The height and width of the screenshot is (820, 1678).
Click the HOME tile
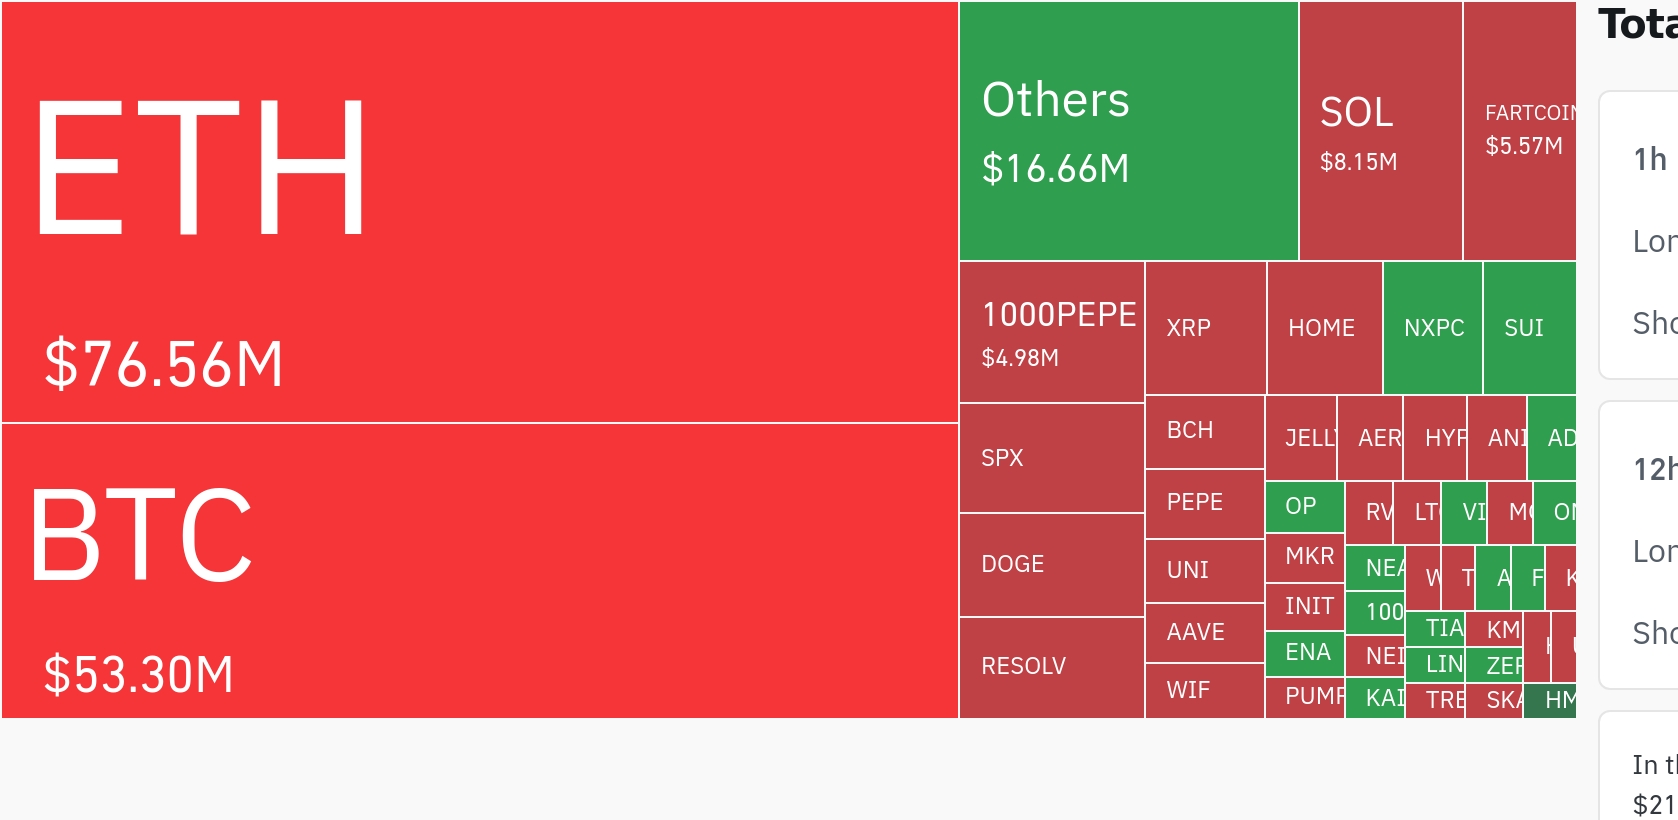[1325, 328]
